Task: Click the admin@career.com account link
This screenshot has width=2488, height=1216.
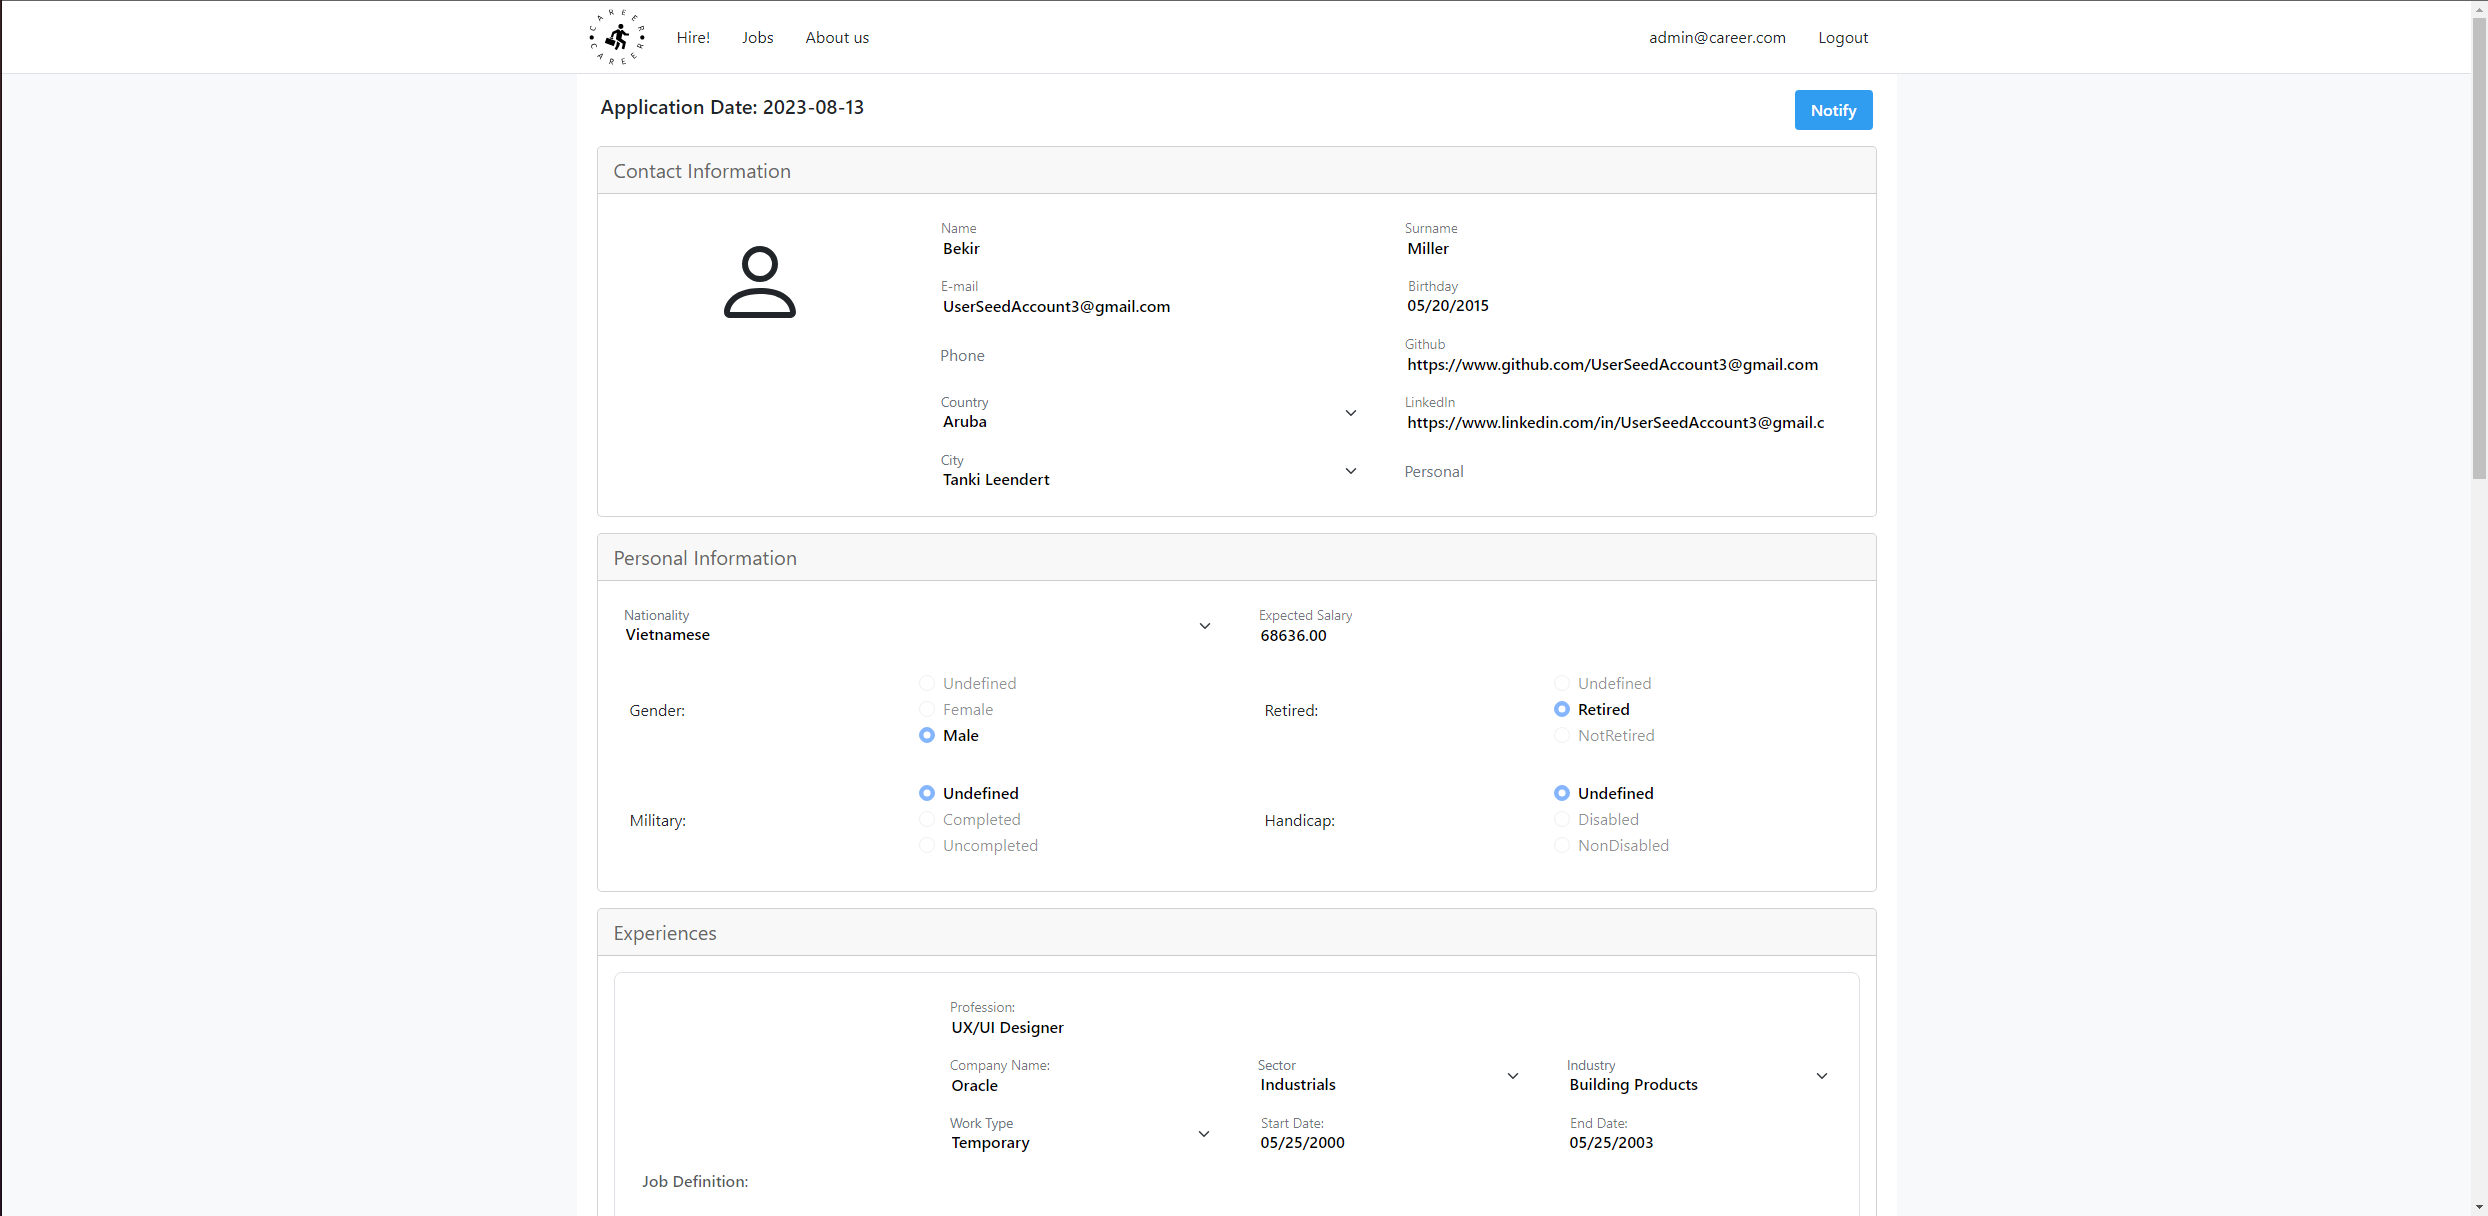Action: click(x=1717, y=37)
